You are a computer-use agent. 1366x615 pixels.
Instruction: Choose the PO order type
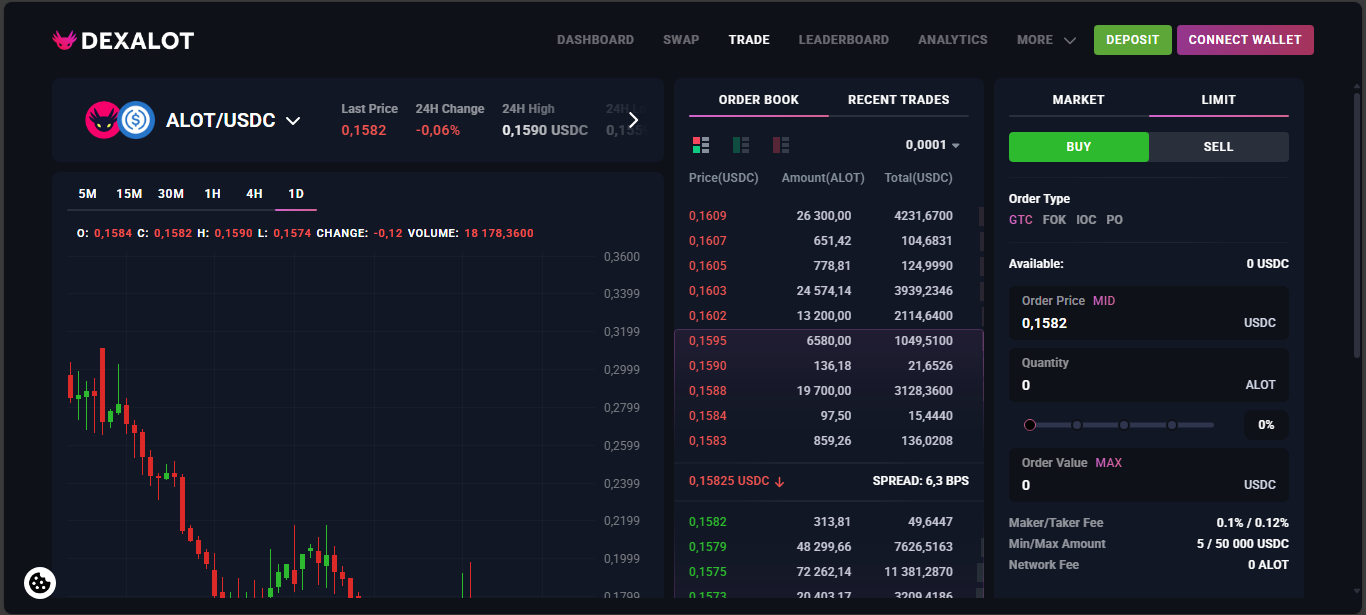click(1114, 220)
